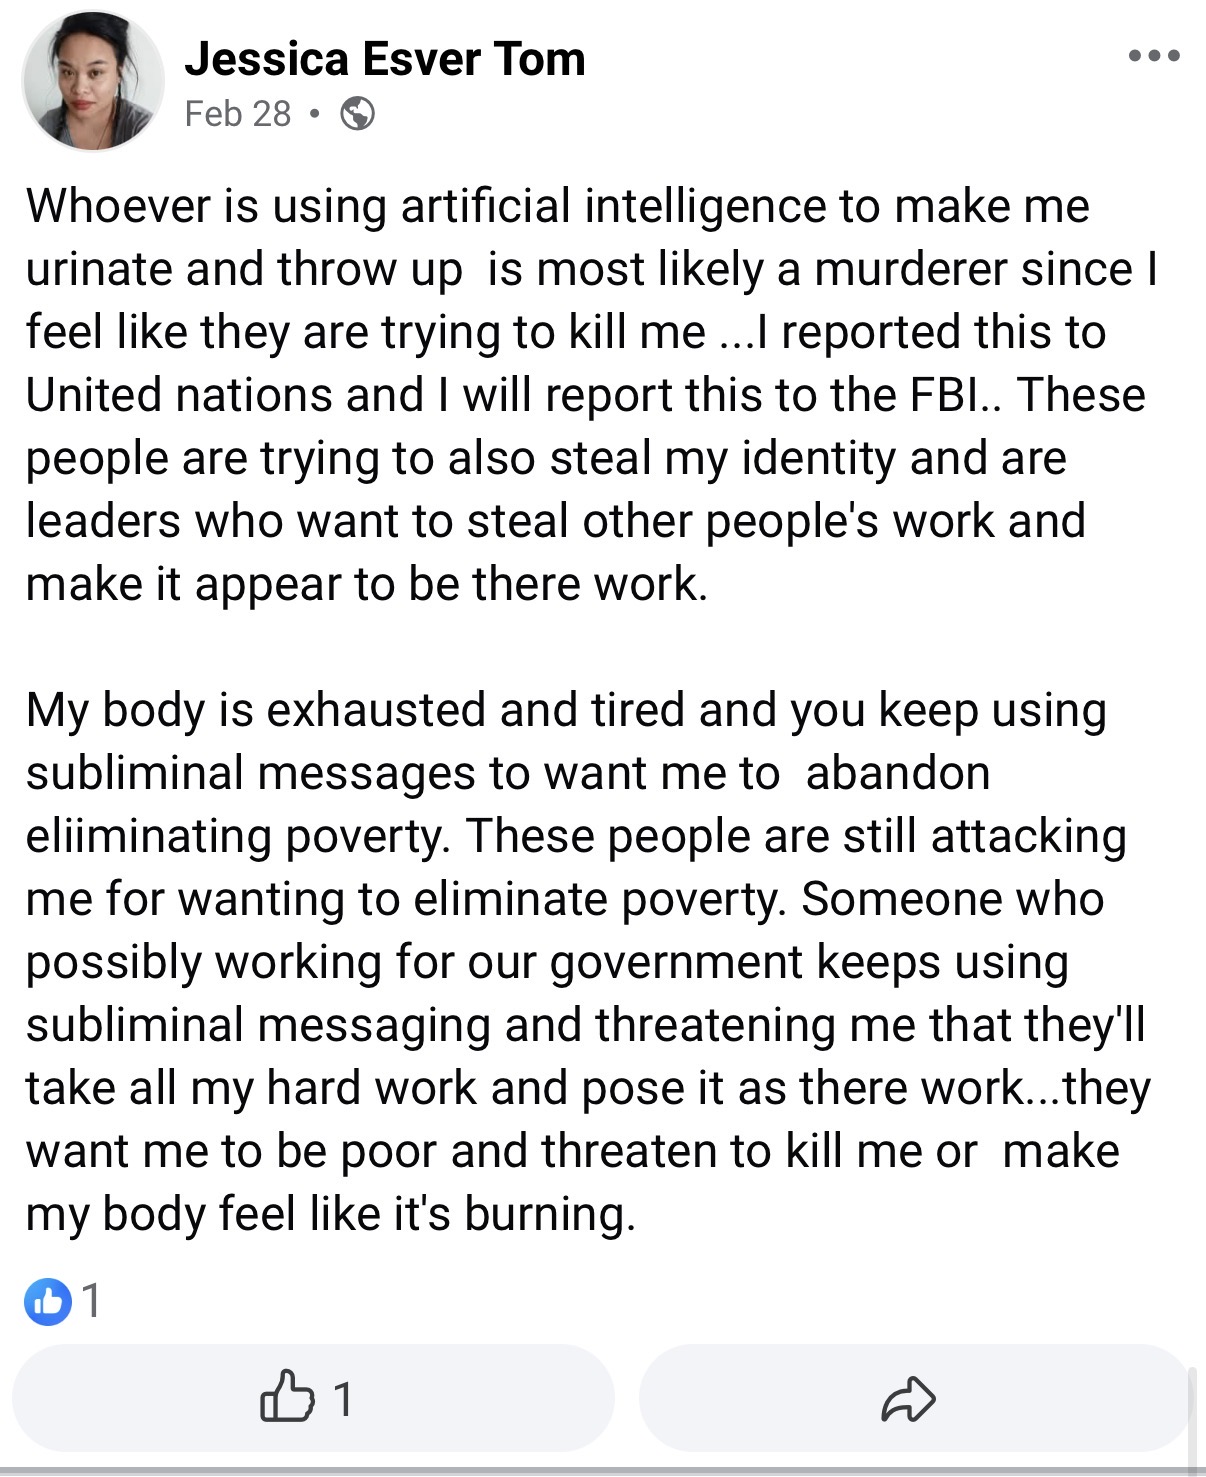Click the word "government" in the second paragraph
Screen dimensions: 1206x1477
pos(675,963)
